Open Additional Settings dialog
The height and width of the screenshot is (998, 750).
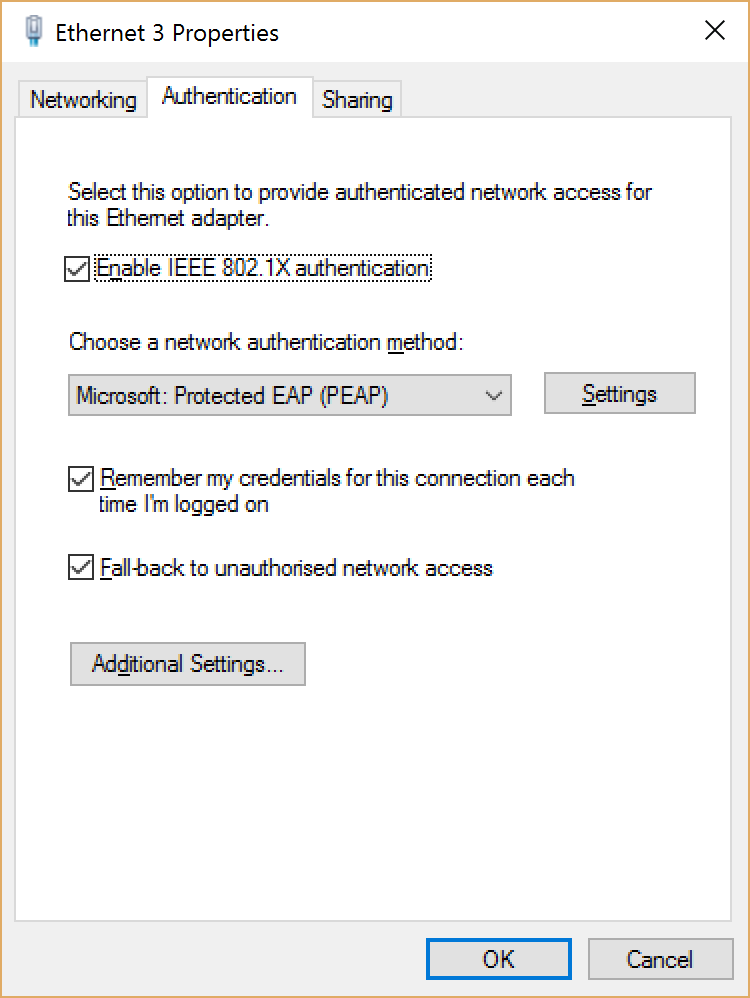tap(187, 663)
